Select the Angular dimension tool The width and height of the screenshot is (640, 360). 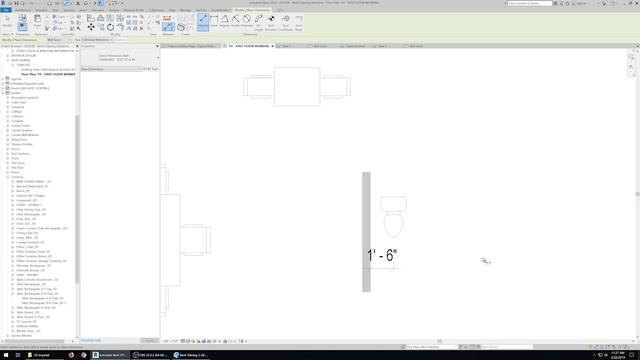point(224,21)
